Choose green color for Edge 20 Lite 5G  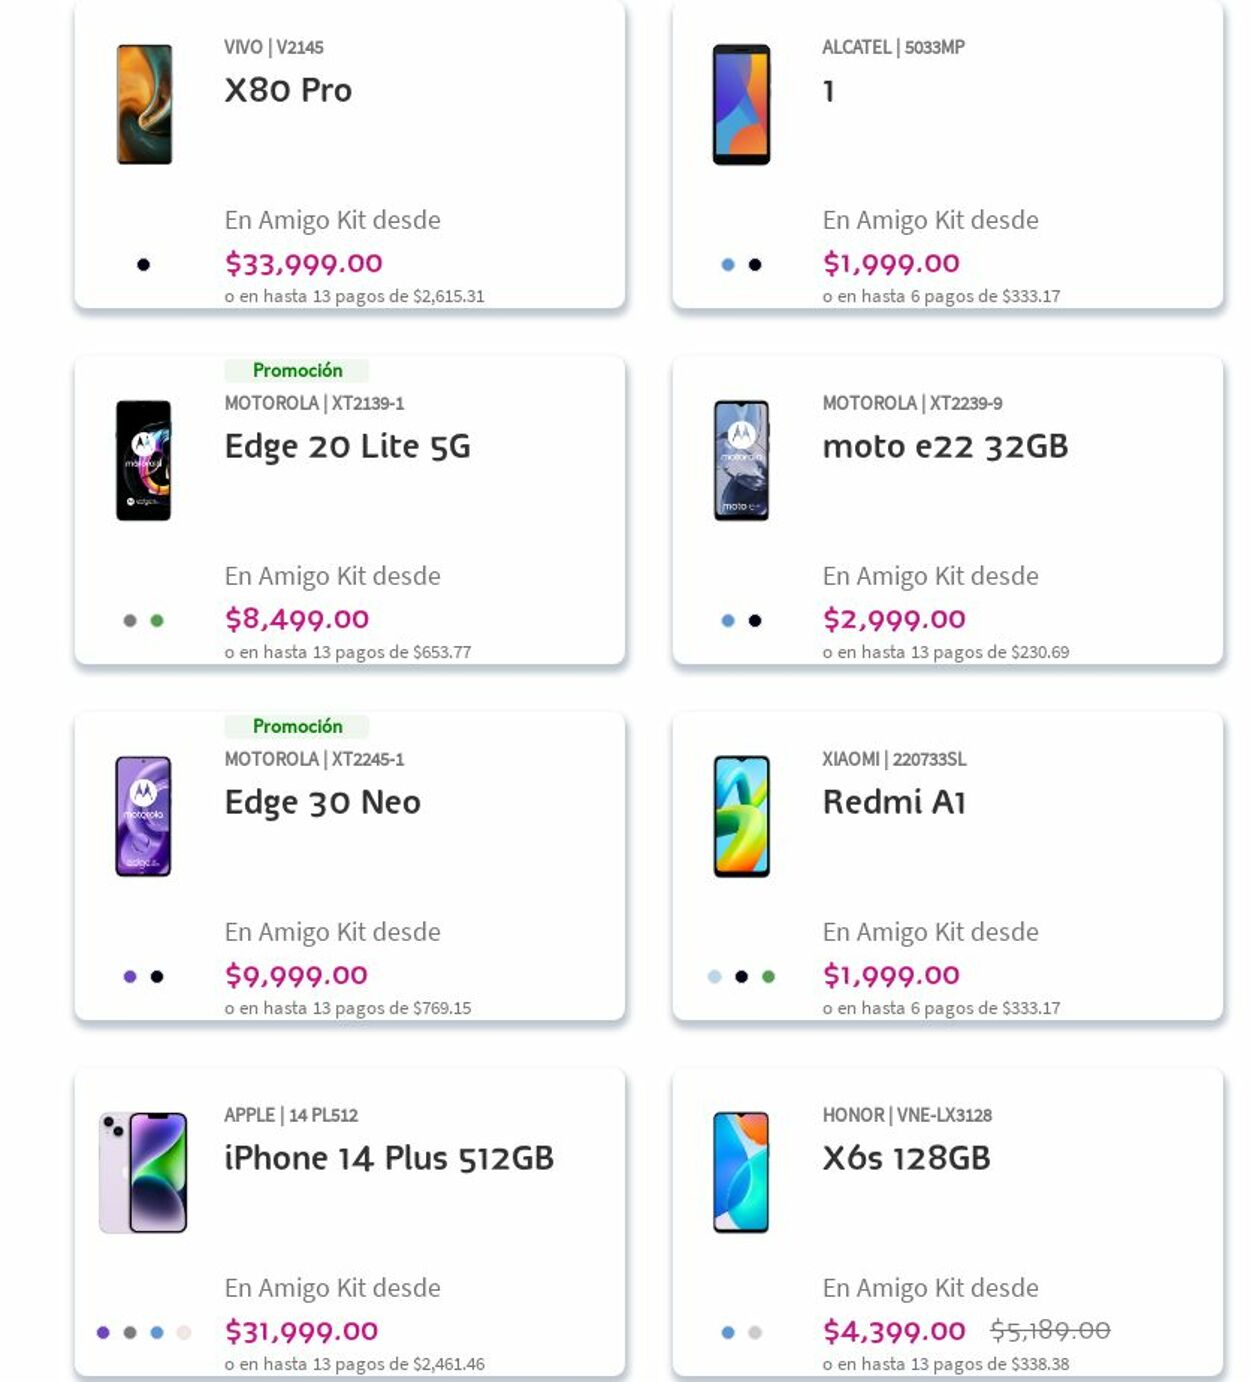point(157,621)
